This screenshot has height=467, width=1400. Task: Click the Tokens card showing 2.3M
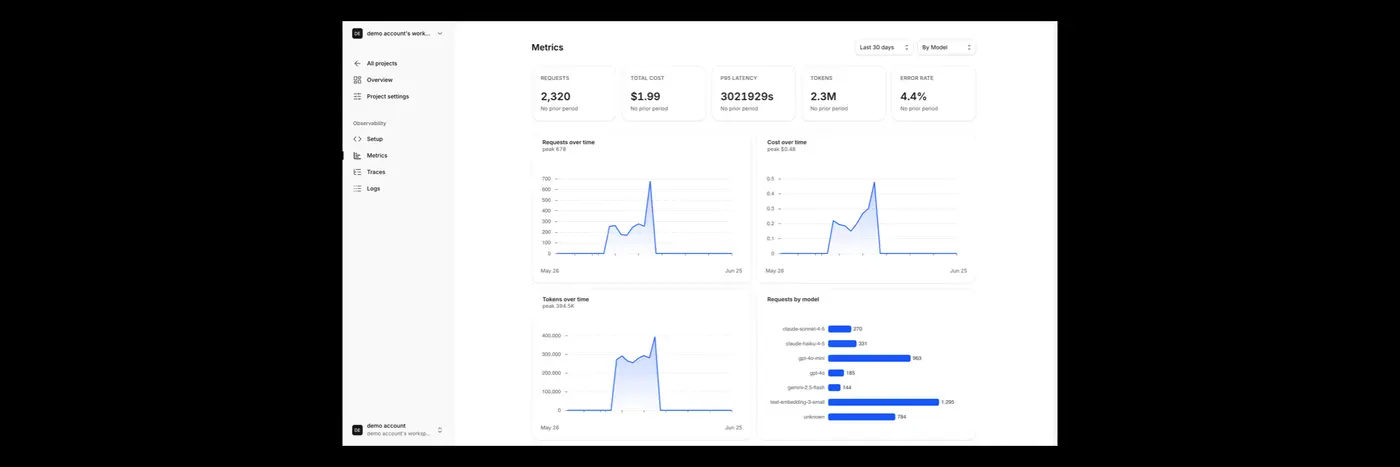(845, 94)
